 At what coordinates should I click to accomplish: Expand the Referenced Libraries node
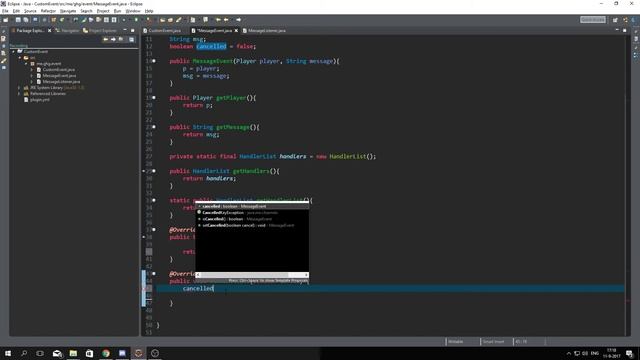point(19,93)
